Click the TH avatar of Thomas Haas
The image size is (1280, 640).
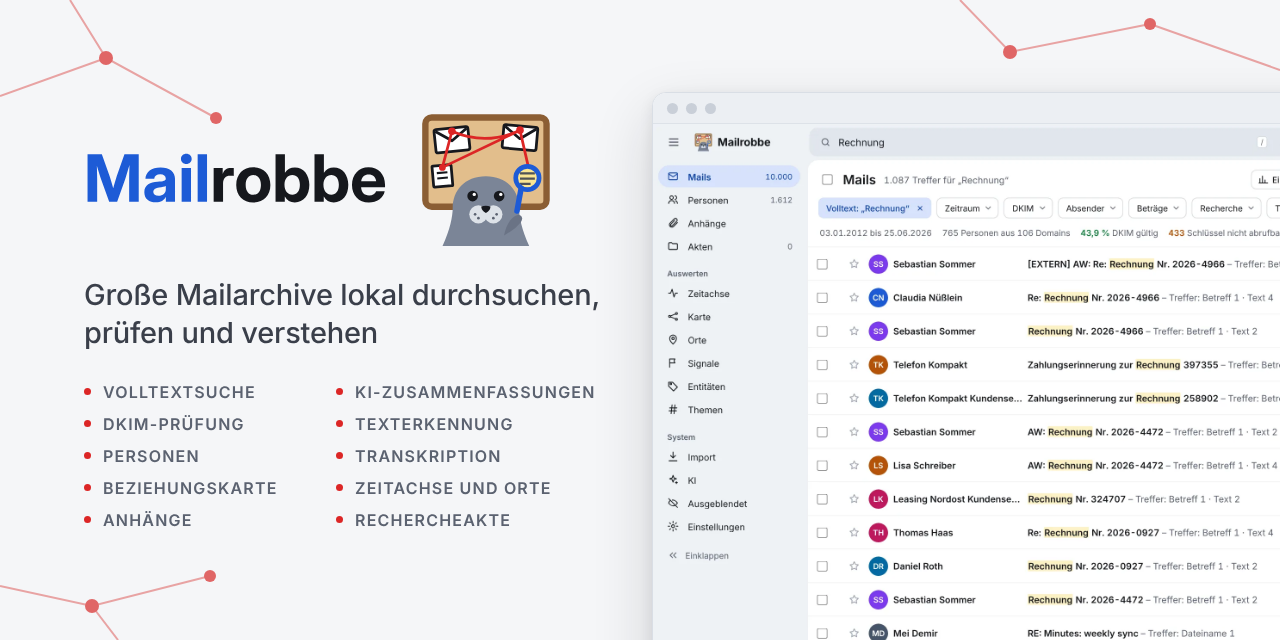(878, 533)
